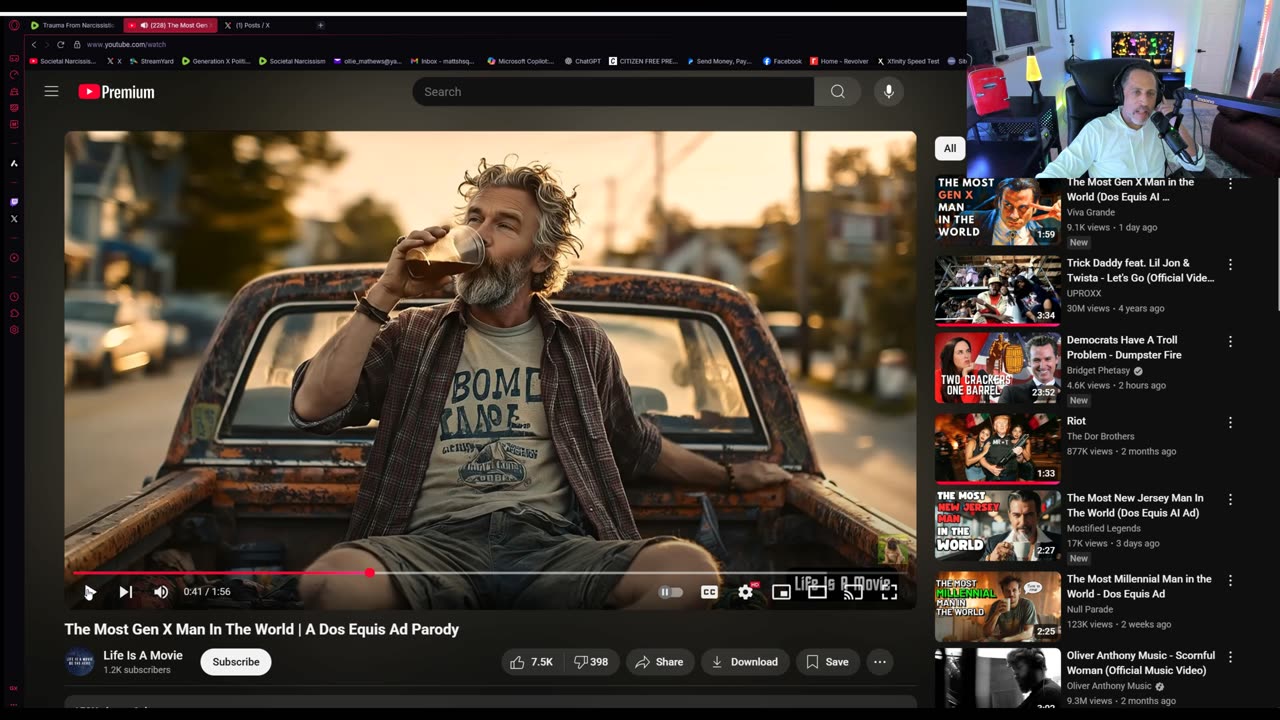Open Twitch icon in Opera sidebar
Screen dimensions: 1280x720
point(14,202)
